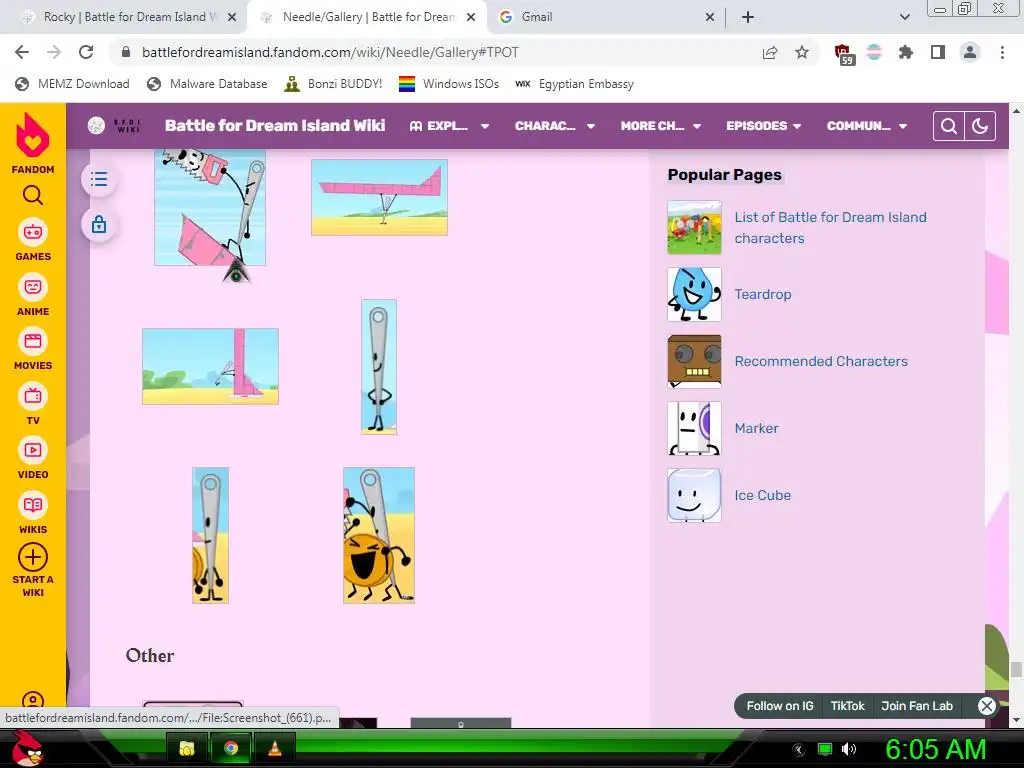Click Follow on IG button
This screenshot has height=768, width=1024.
[x=780, y=706]
